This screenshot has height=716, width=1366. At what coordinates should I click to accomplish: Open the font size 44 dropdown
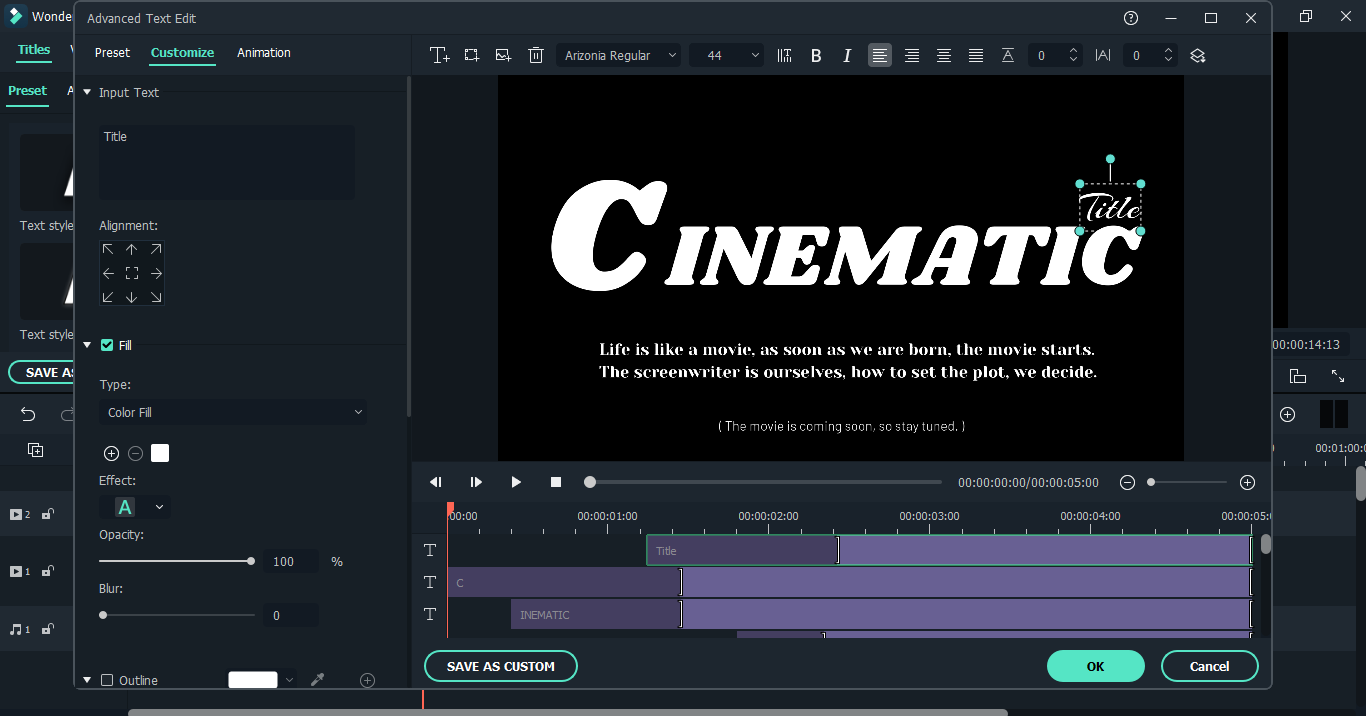coord(726,56)
